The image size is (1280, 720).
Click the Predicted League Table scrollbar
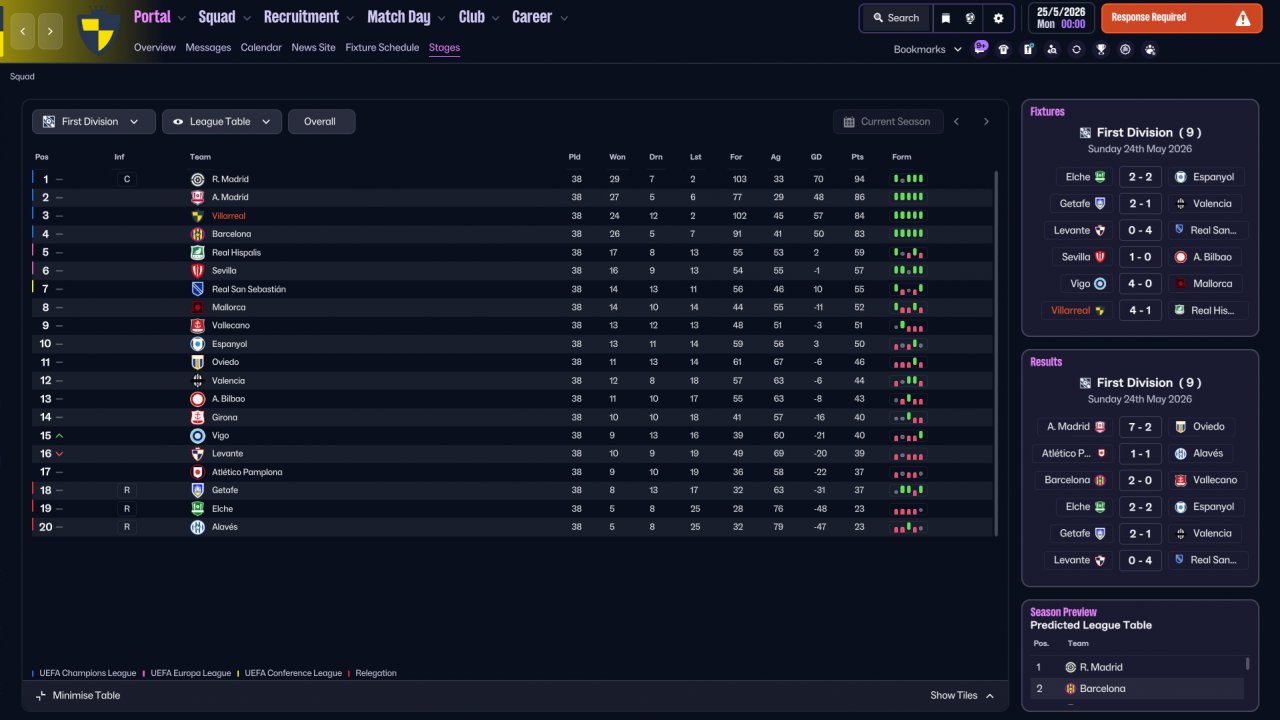point(1248,664)
